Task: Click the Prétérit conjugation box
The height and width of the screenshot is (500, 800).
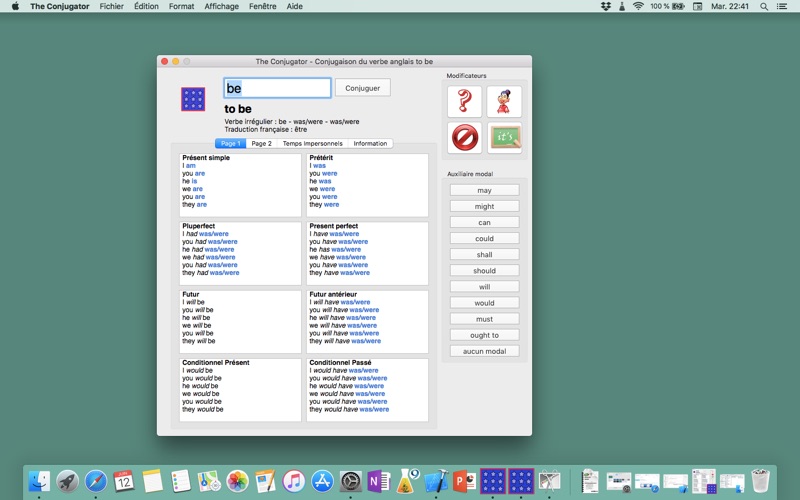Action: (367, 185)
